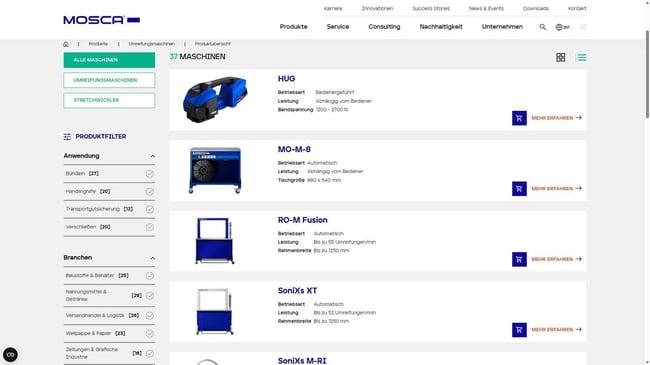Viewport: 650px width, 365px height.
Task: Open the RO-M Fusion product title
Action: [303, 220]
